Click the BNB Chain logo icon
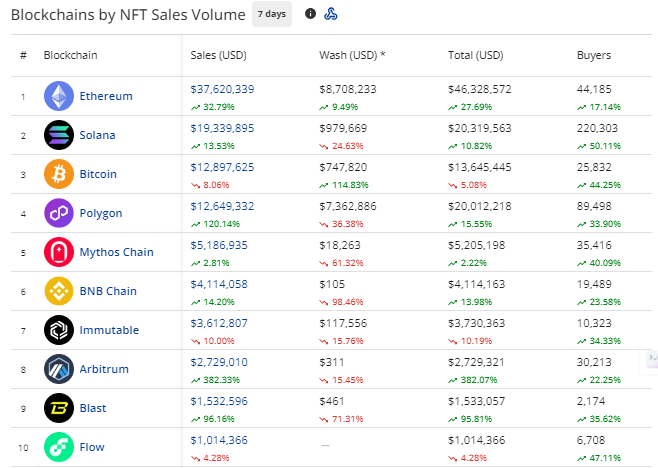This screenshot has height=468, width=658. coord(59,291)
